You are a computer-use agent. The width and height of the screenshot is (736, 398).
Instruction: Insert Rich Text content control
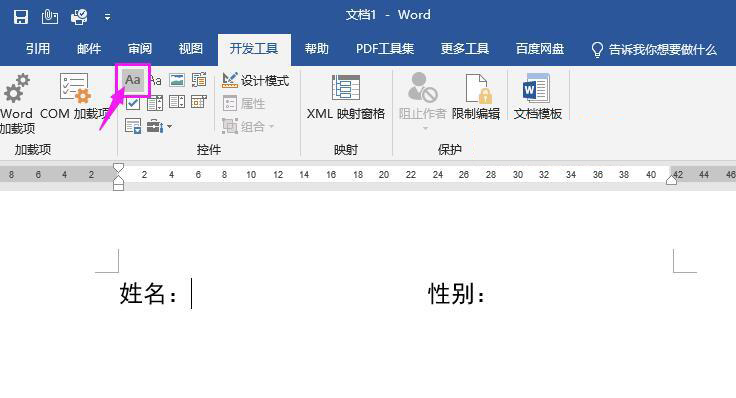133,80
